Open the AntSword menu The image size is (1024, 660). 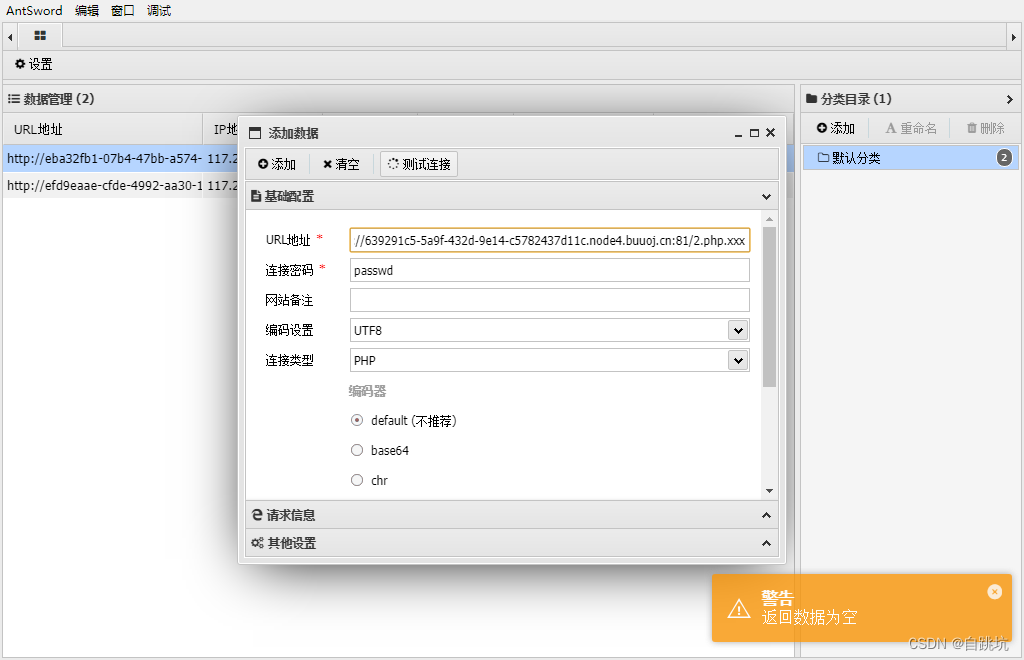click(x=34, y=10)
